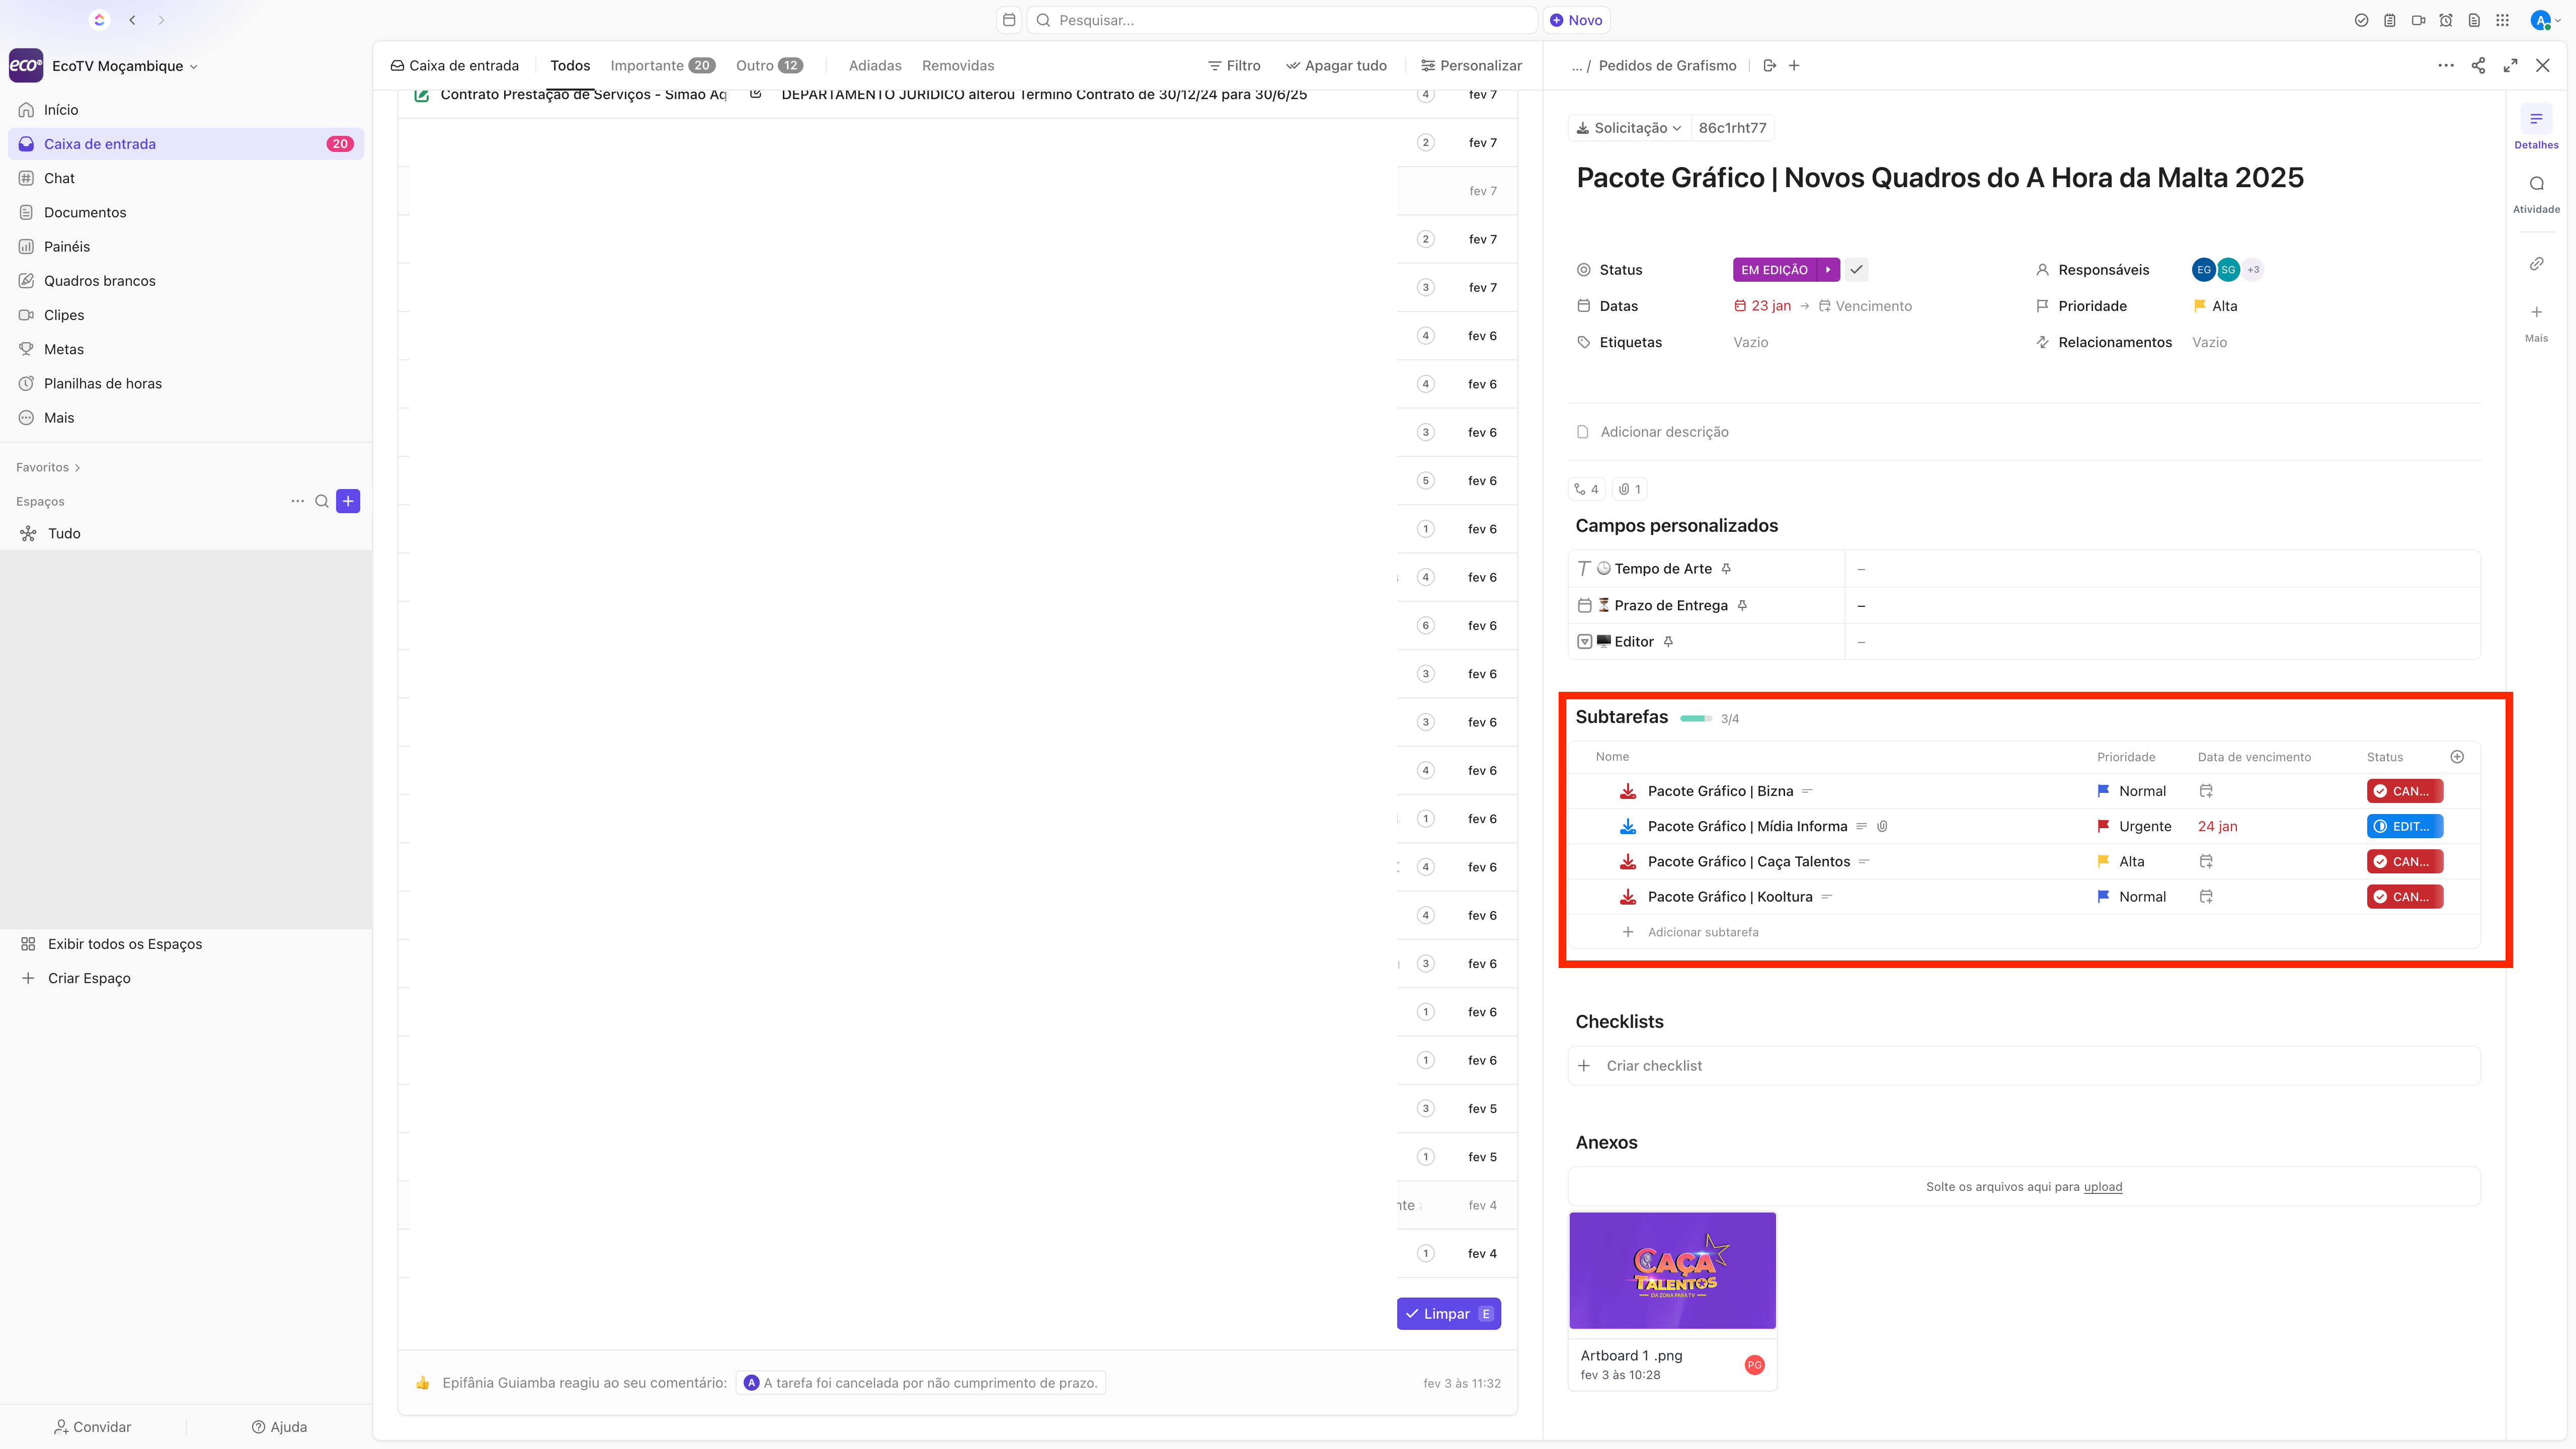Pin the Tempo de Arte field

click(x=1726, y=569)
